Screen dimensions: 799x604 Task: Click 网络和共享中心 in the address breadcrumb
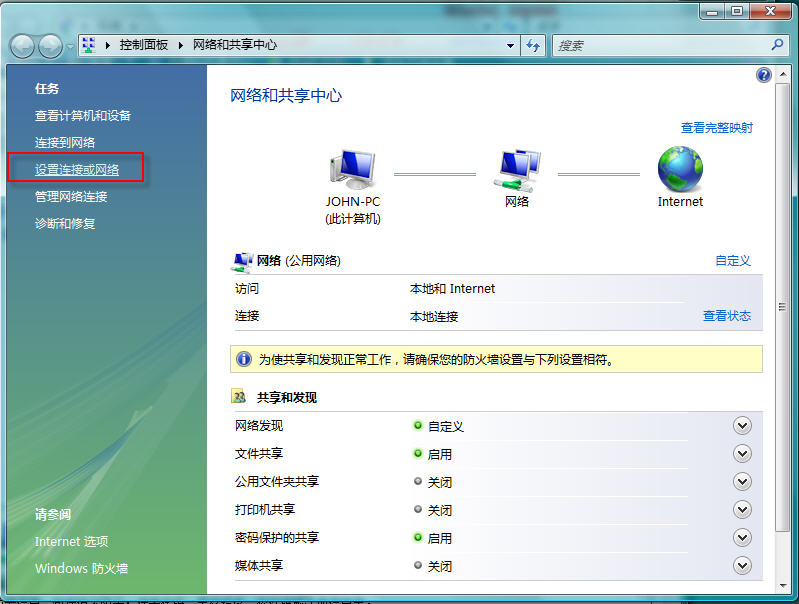click(234, 45)
